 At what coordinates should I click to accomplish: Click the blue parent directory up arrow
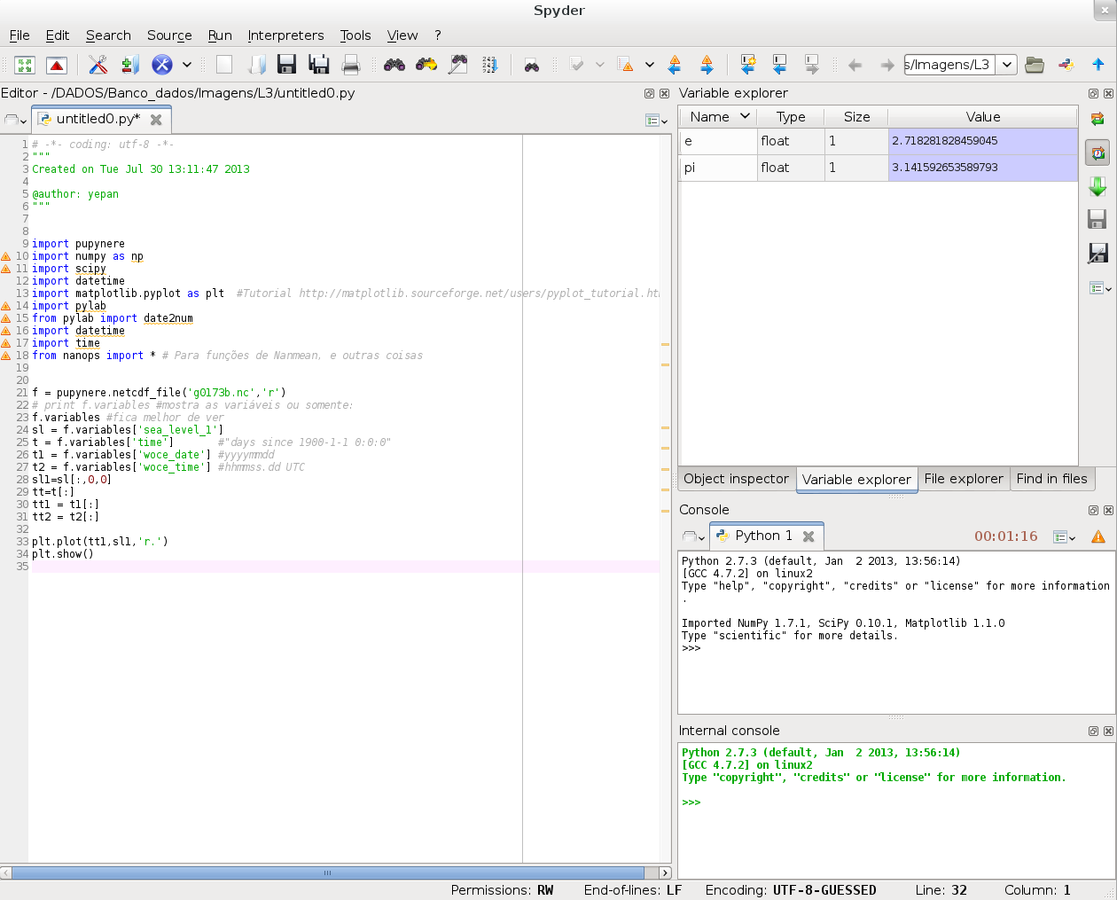click(x=1098, y=65)
